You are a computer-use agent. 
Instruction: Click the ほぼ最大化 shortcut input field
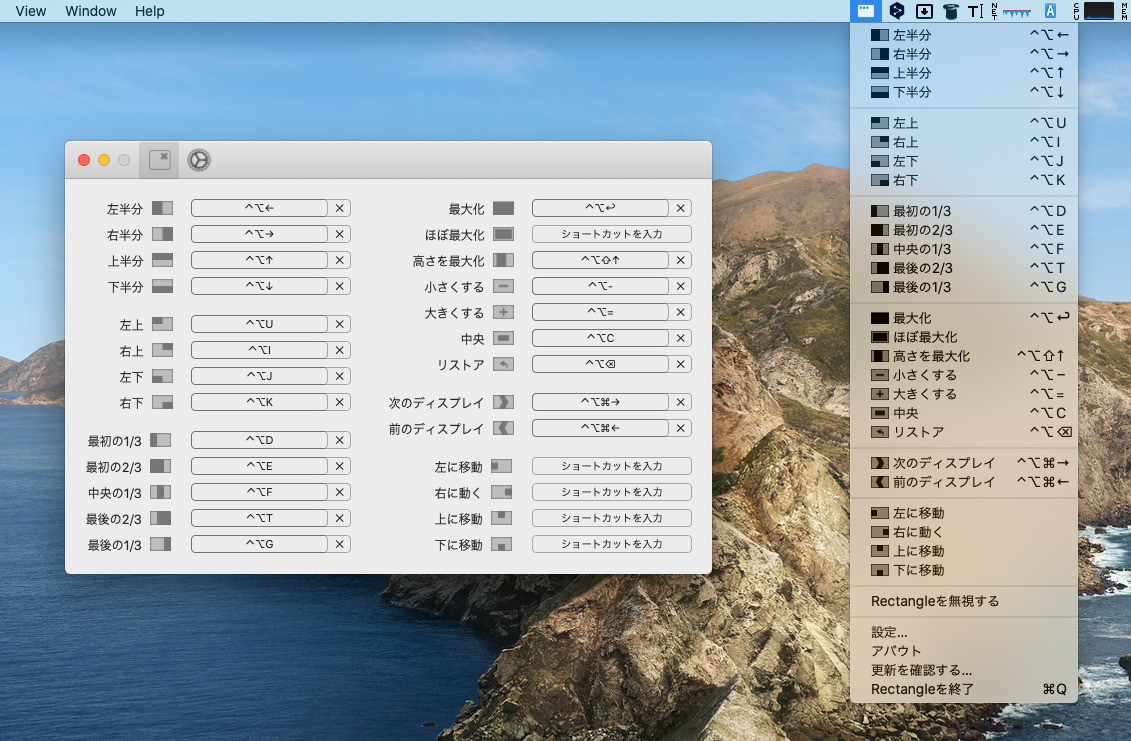pos(611,235)
